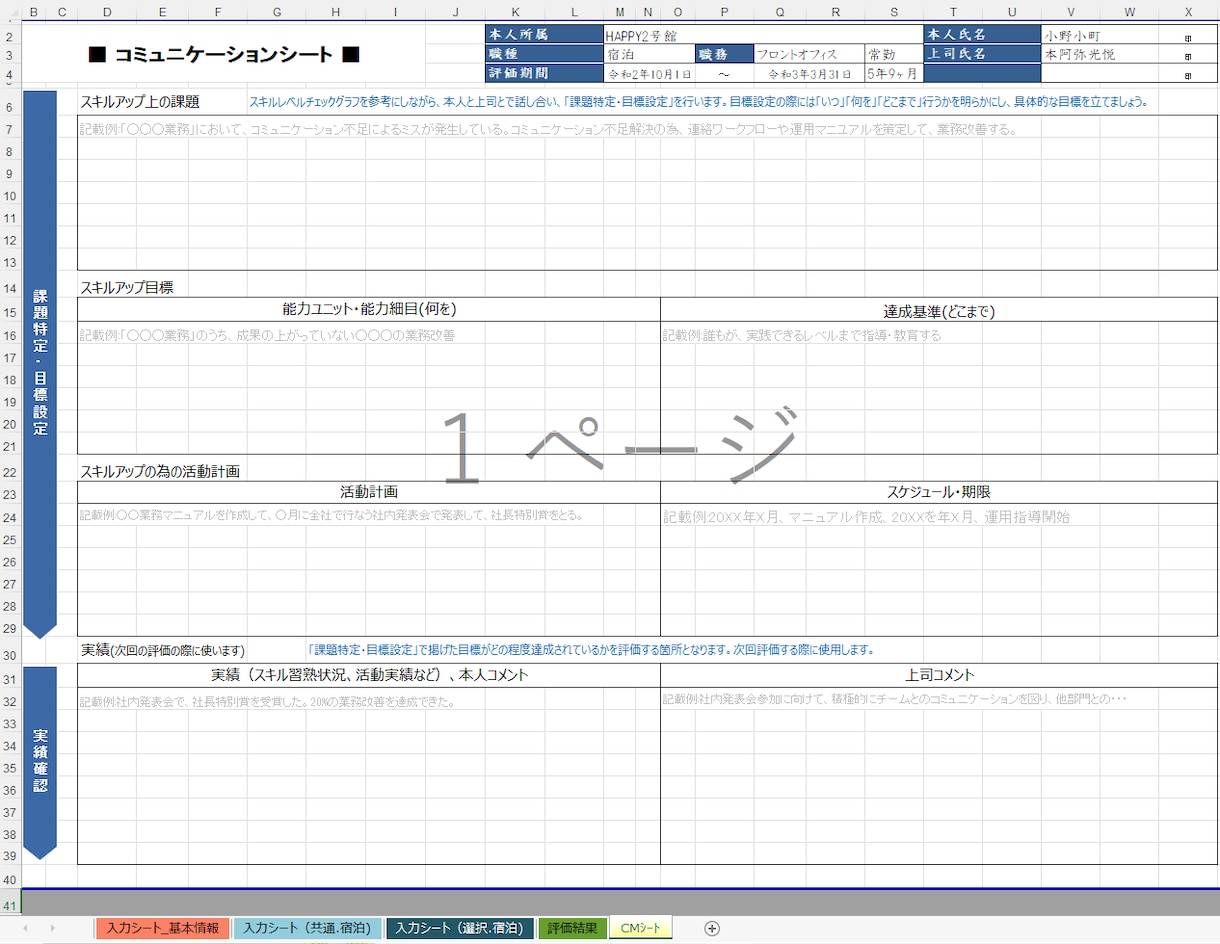
Task: Click the 上司コメント entry area
Action: [939, 775]
